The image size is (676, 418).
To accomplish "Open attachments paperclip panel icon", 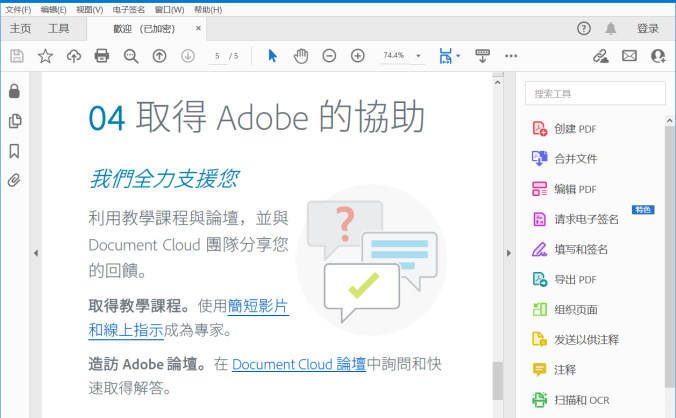I will click(14, 180).
